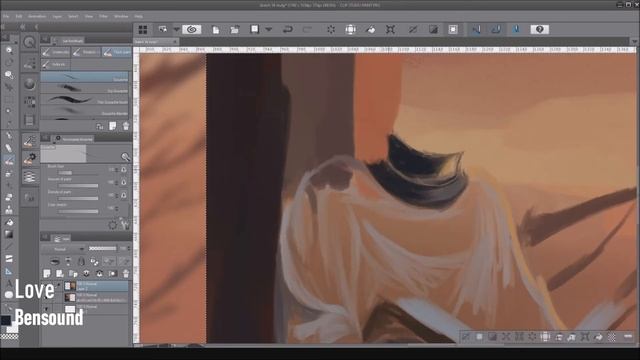The width and height of the screenshot is (640, 360).
Task: Open brush size dynamics settings button
Action: click(124, 169)
